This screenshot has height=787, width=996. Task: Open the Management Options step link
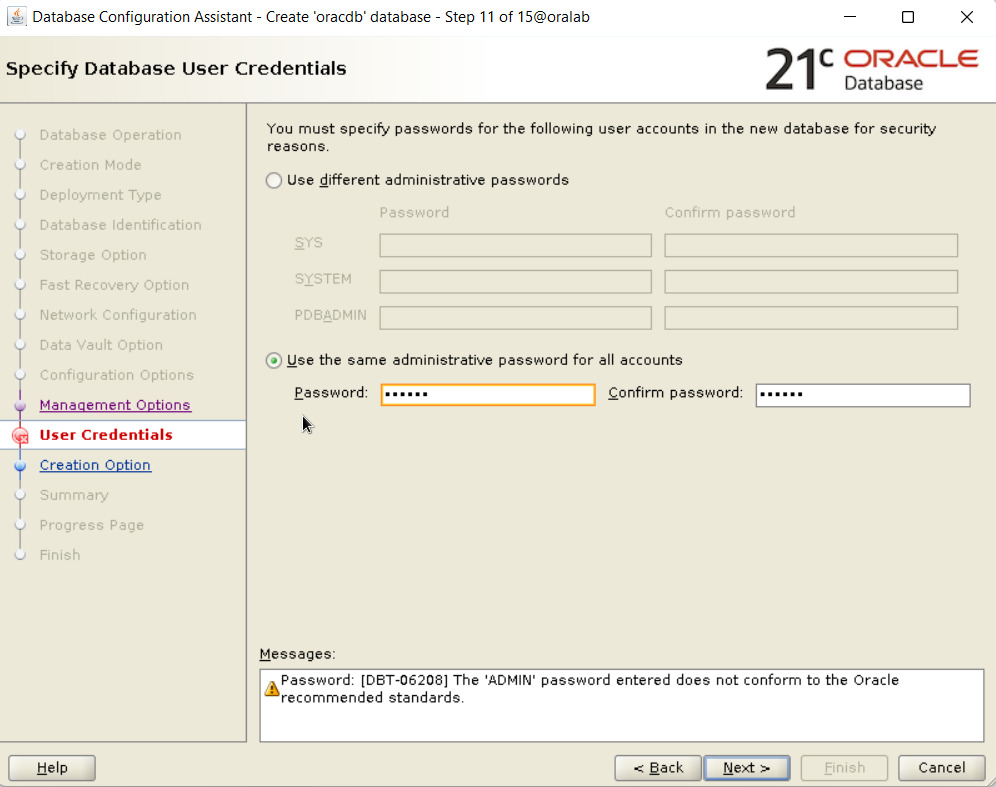(115, 405)
